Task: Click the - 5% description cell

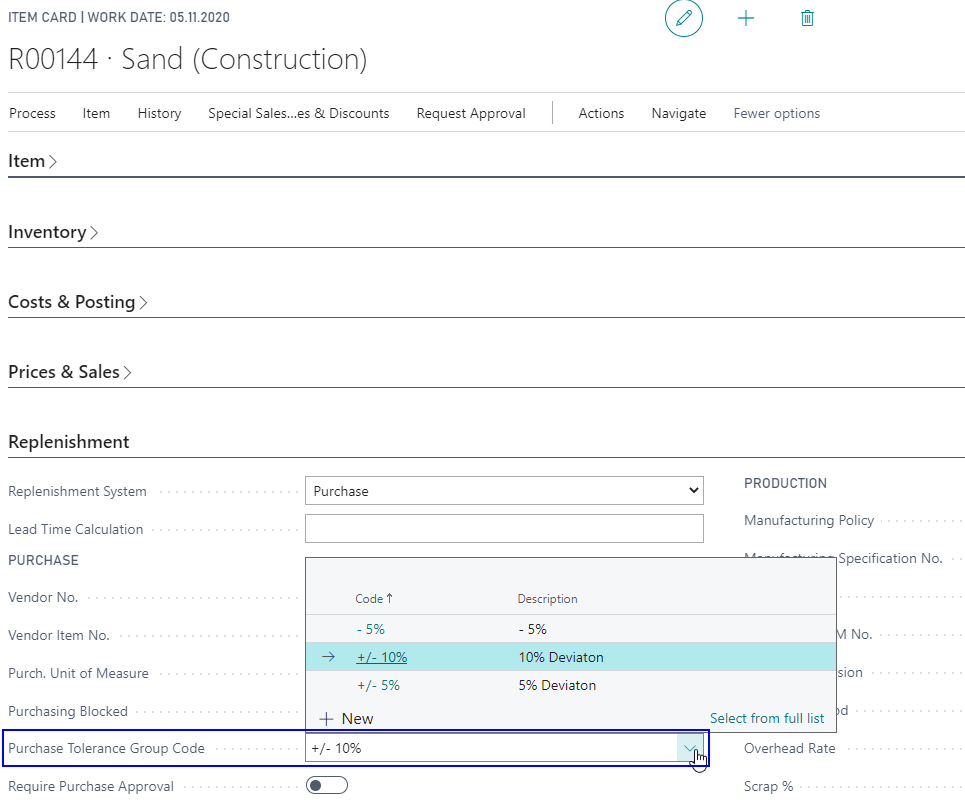Action: pyautogui.click(x=532, y=629)
